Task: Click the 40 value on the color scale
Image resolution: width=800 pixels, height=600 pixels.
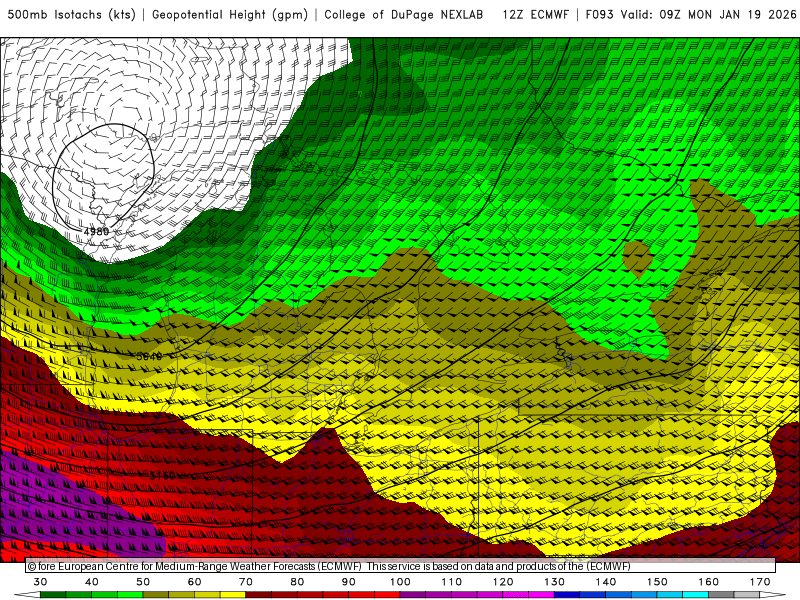Action: point(92,582)
